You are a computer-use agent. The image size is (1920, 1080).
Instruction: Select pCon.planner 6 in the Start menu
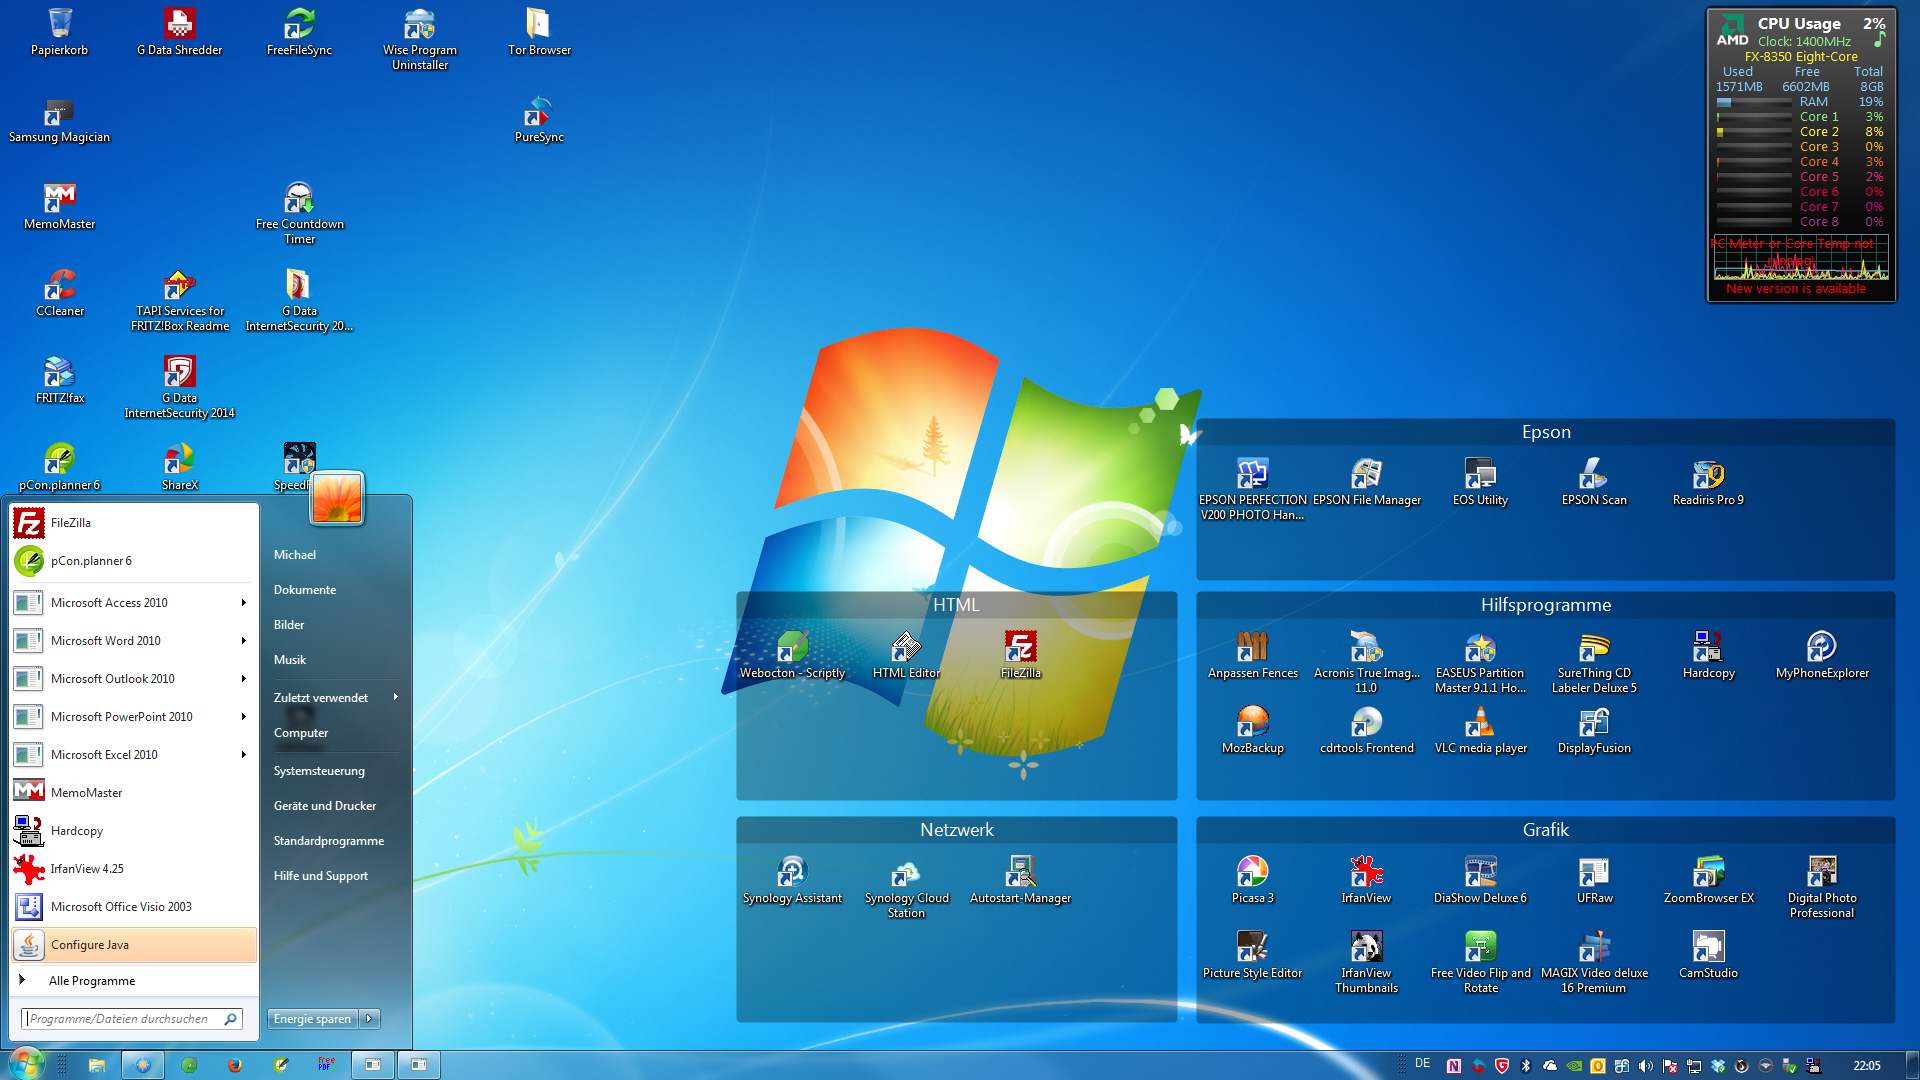(x=134, y=561)
